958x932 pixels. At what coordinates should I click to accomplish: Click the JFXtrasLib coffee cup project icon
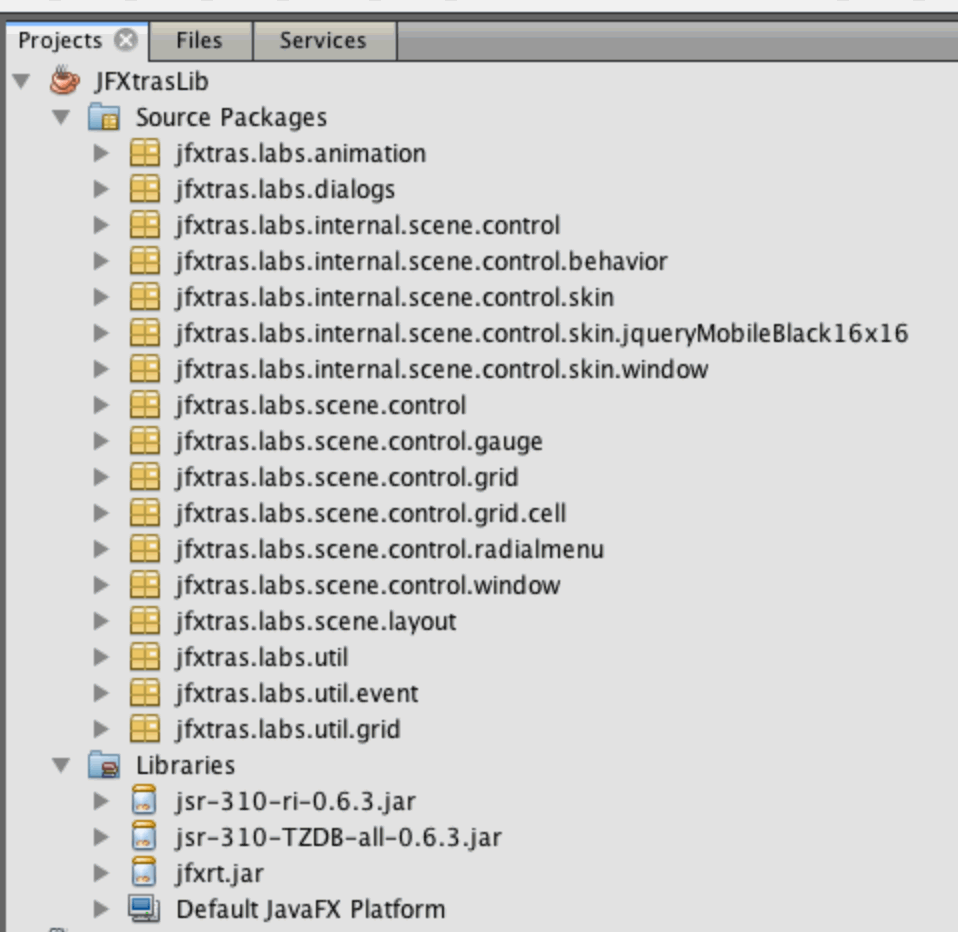click(x=63, y=81)
